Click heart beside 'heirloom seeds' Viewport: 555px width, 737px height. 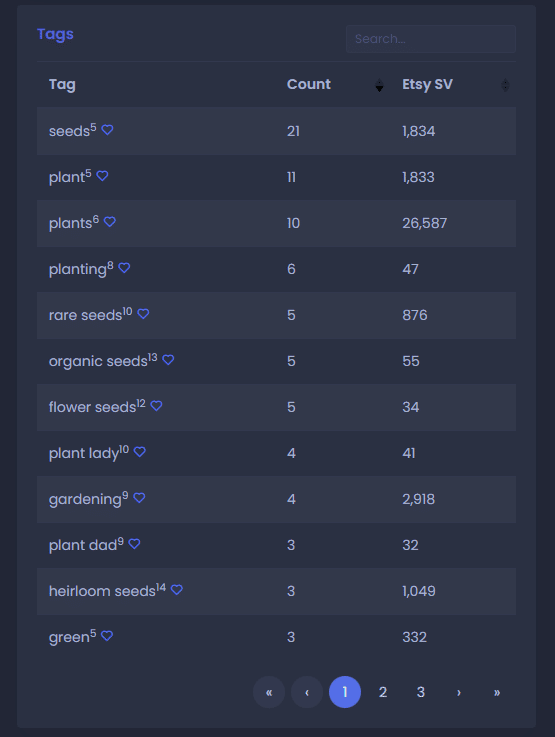coord(177,589)
